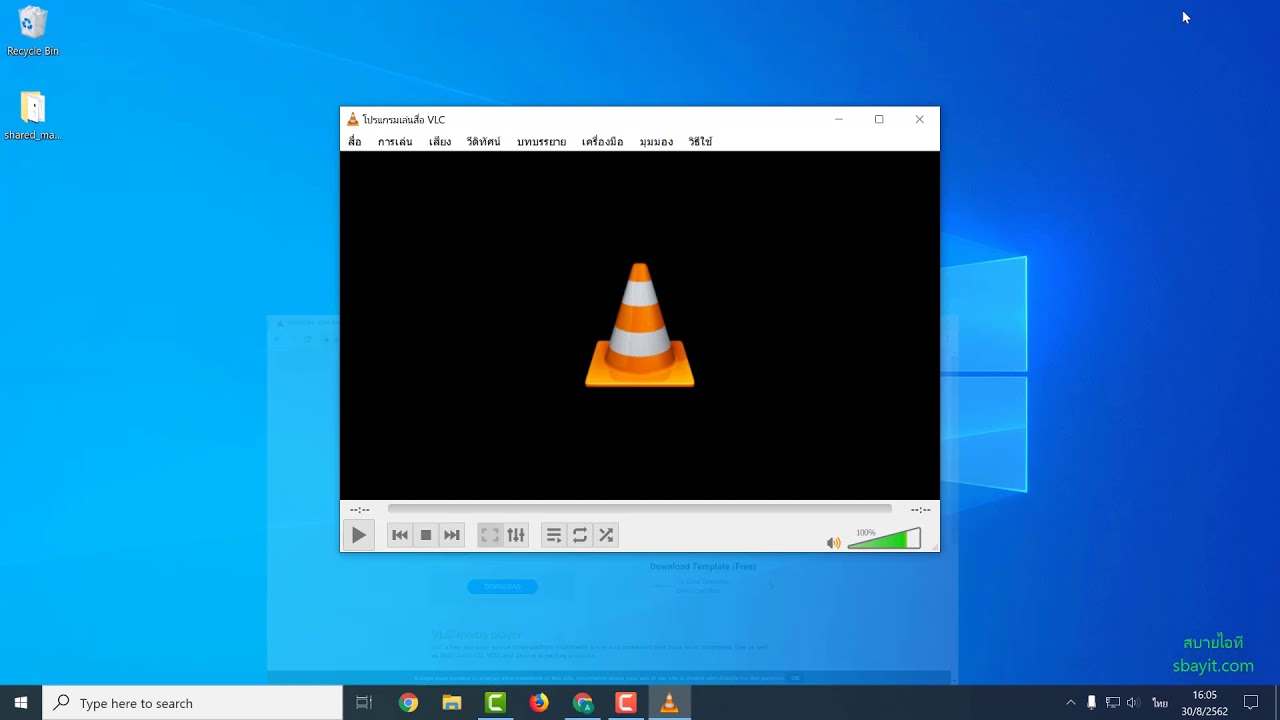Screen dimensions: 1280x720
Task: Open the taskbar clock and date
Action: [x=1204, y=703]
